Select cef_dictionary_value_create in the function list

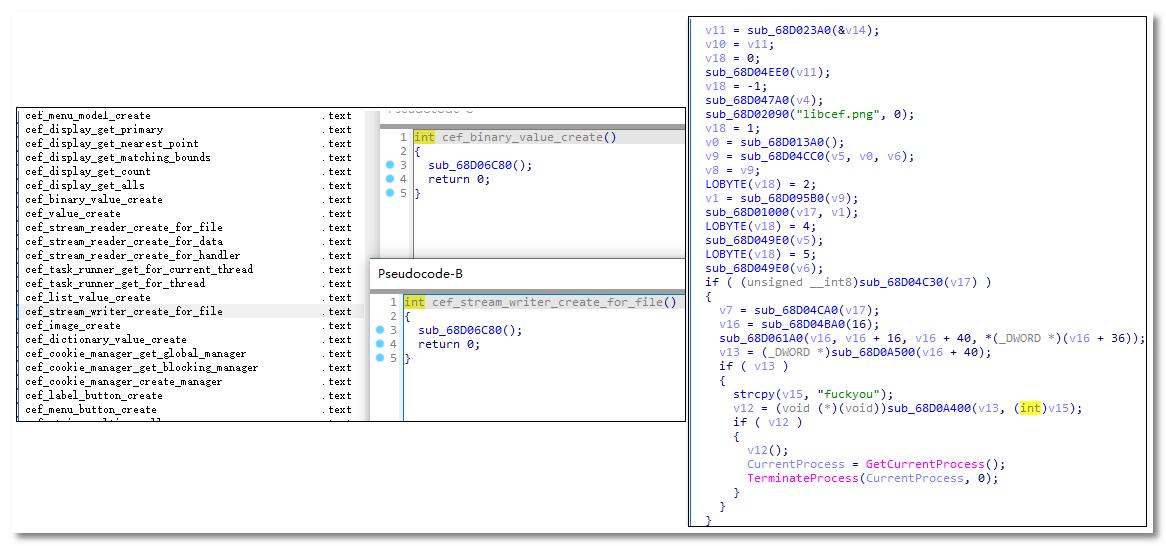(105, 340)
